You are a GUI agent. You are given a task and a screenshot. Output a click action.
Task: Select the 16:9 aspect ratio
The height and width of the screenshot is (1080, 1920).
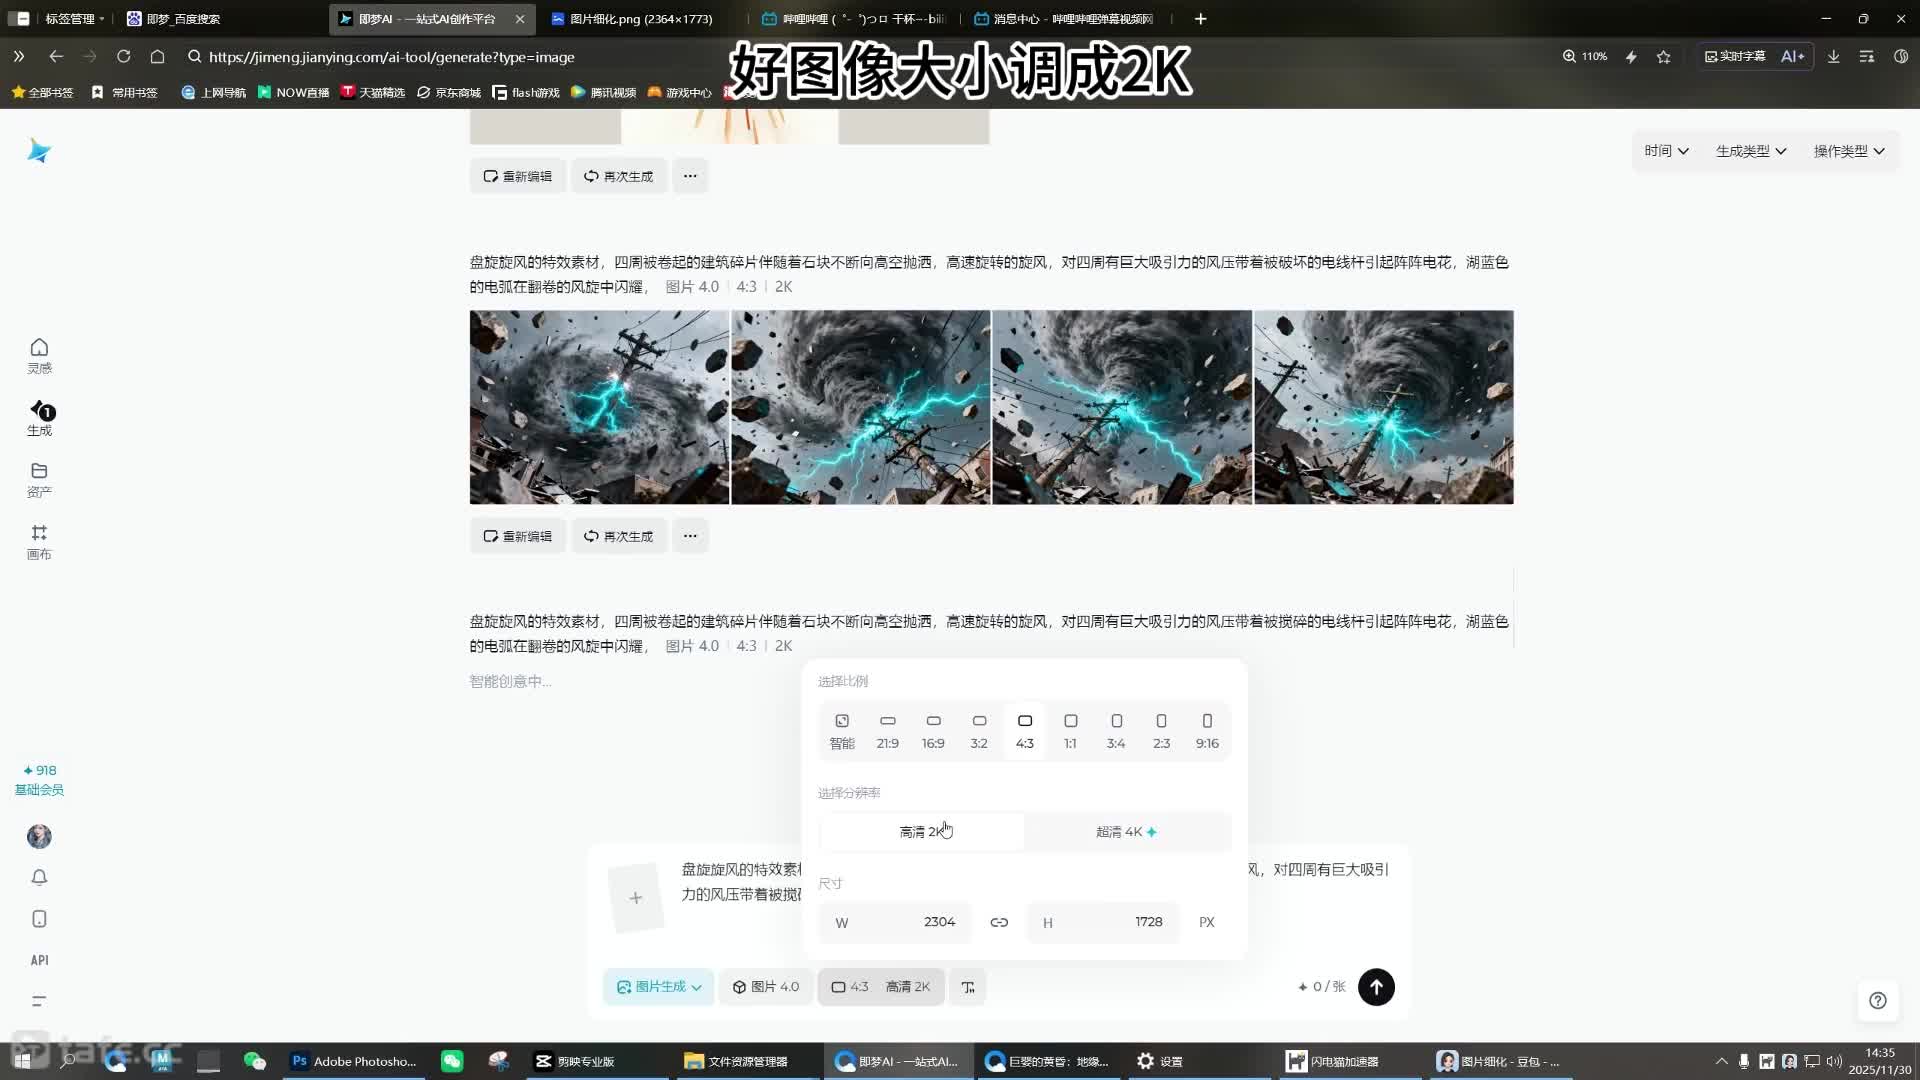933,731
